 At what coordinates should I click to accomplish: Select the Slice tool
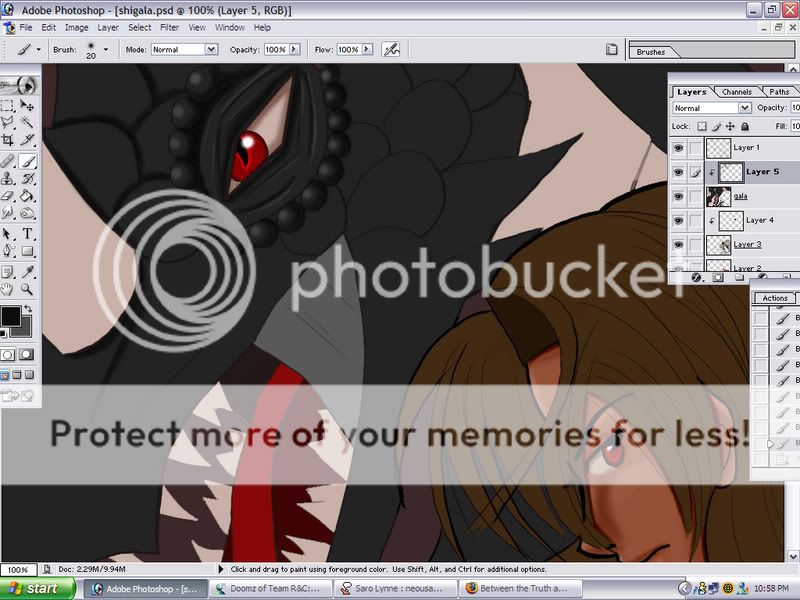coord(27,139)
